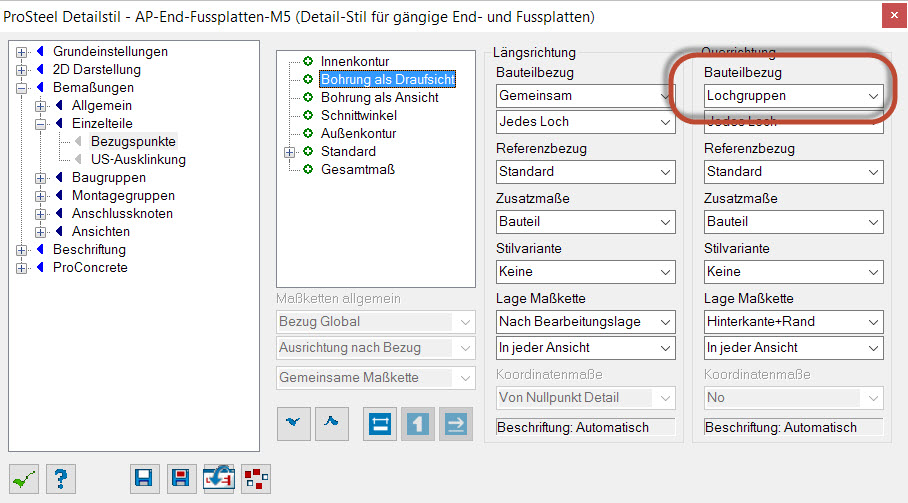Open the Gemeinsame Maßkette dropdown

(376, 378)
